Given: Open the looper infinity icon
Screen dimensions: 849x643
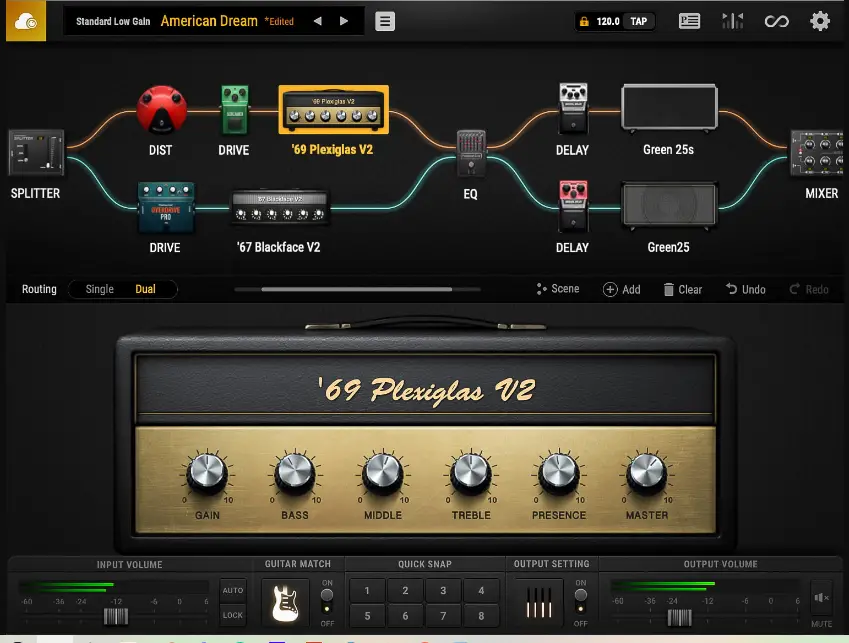Looking at the screenshot, I should [776, 22].
